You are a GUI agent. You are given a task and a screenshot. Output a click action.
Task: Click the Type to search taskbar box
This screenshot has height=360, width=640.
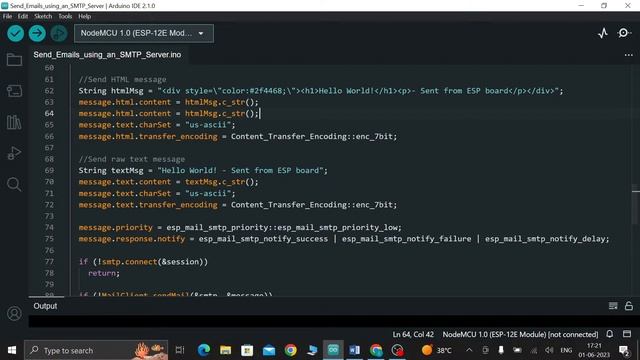click(x=96, y=350)
